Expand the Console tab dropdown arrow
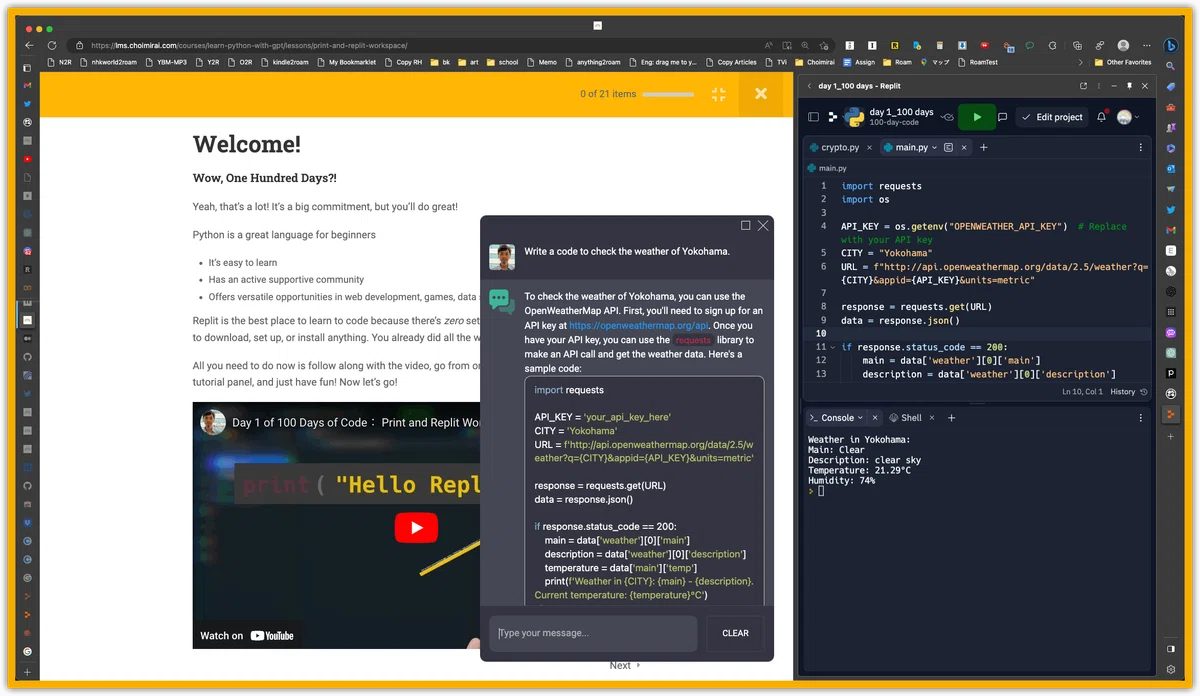This screenshot has height=696, width=1200. (x=861, y=418)
